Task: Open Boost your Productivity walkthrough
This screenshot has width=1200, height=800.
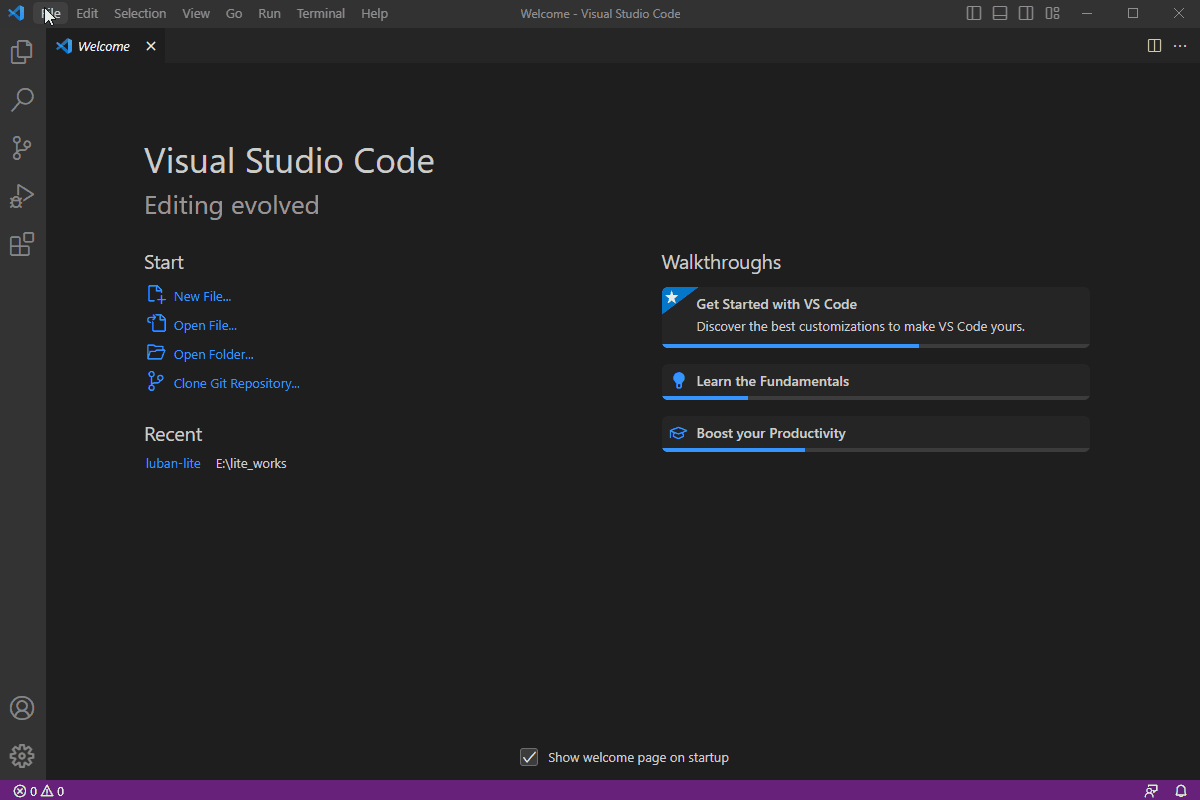Action: point(875,434)
